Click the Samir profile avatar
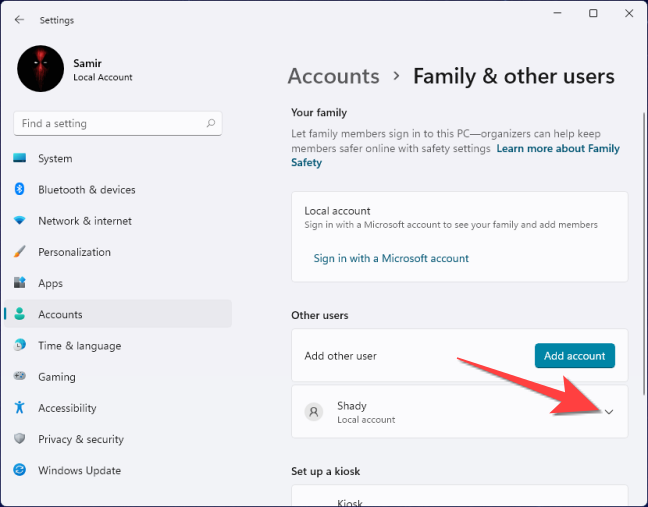648x507 pixels. (x=40, y=69)
